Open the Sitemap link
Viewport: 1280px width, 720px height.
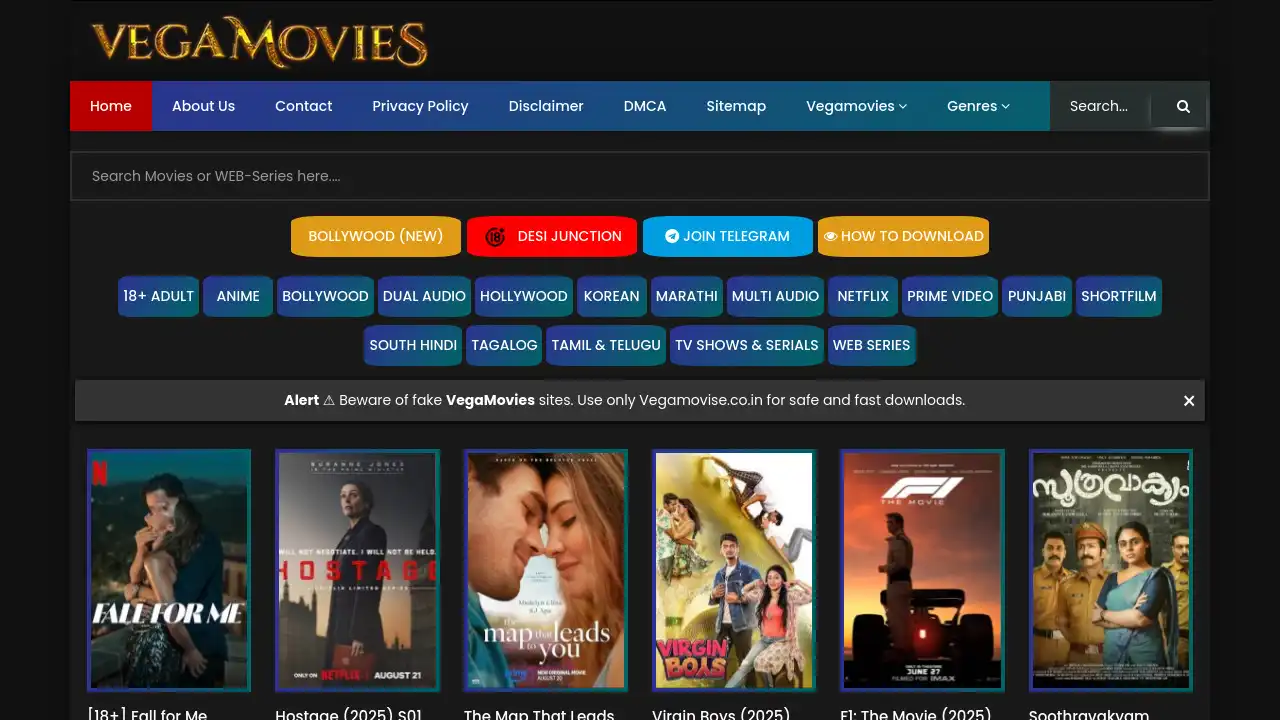(736, 106)
